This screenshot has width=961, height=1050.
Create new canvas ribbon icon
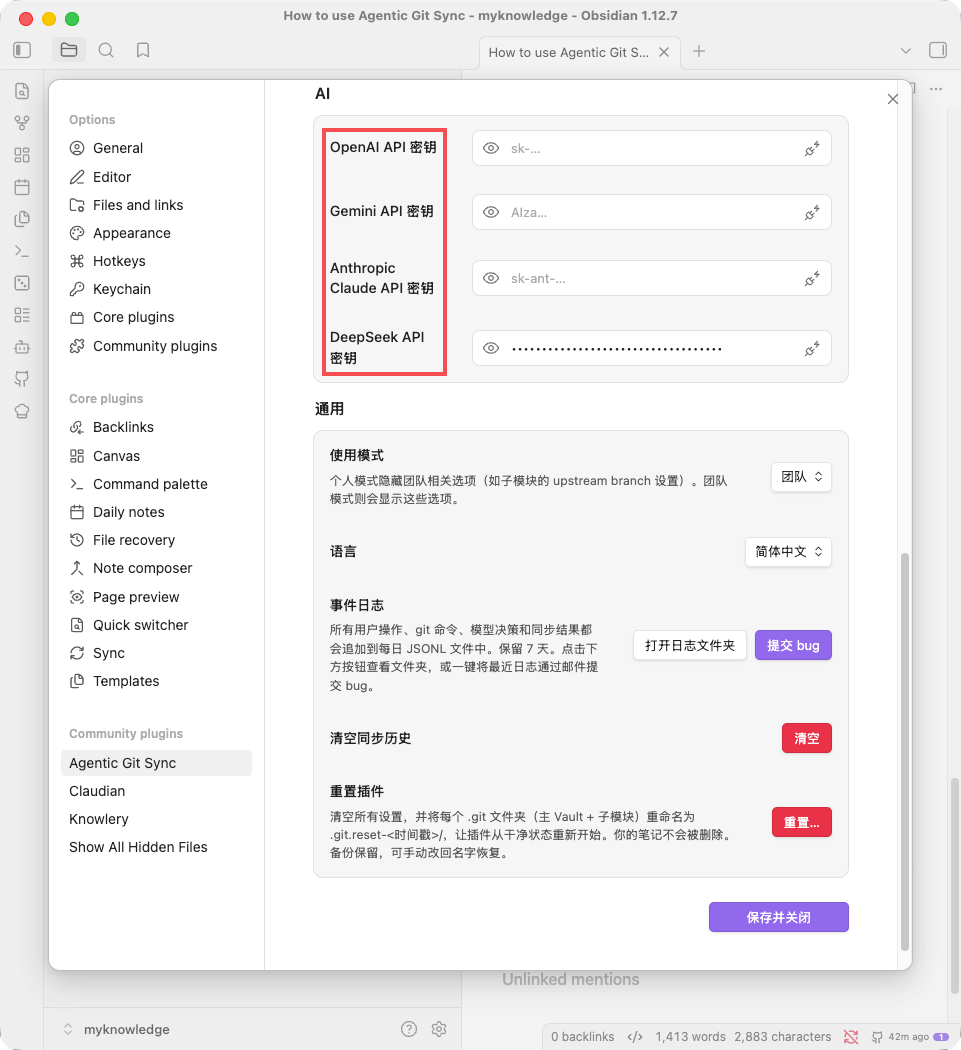[22, 155]
